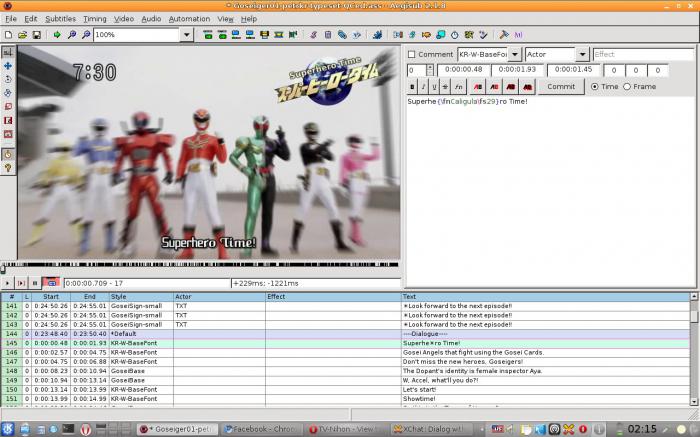Select row 151 Showtime! line
The height and width of the screenshot is (437, 700).
tap(346, 399)
